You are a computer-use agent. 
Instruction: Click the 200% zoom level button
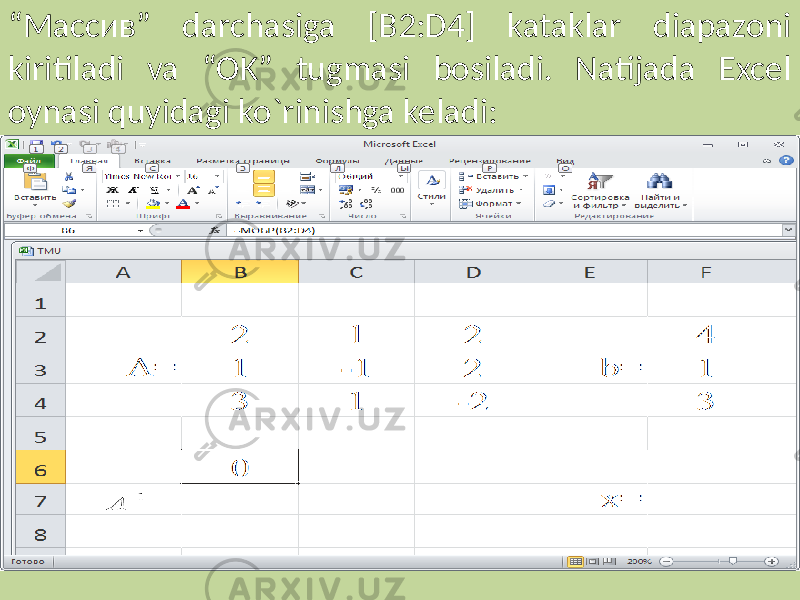639,562
